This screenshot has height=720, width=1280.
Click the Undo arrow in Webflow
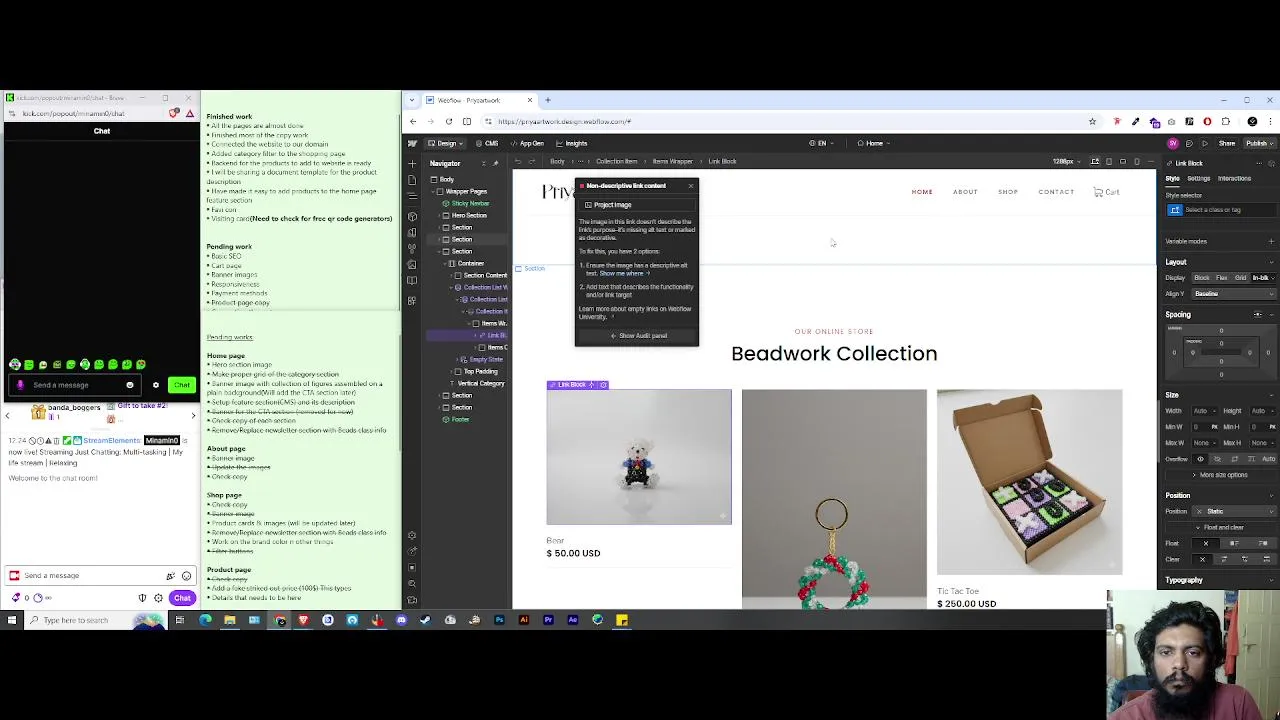(518, 162)
